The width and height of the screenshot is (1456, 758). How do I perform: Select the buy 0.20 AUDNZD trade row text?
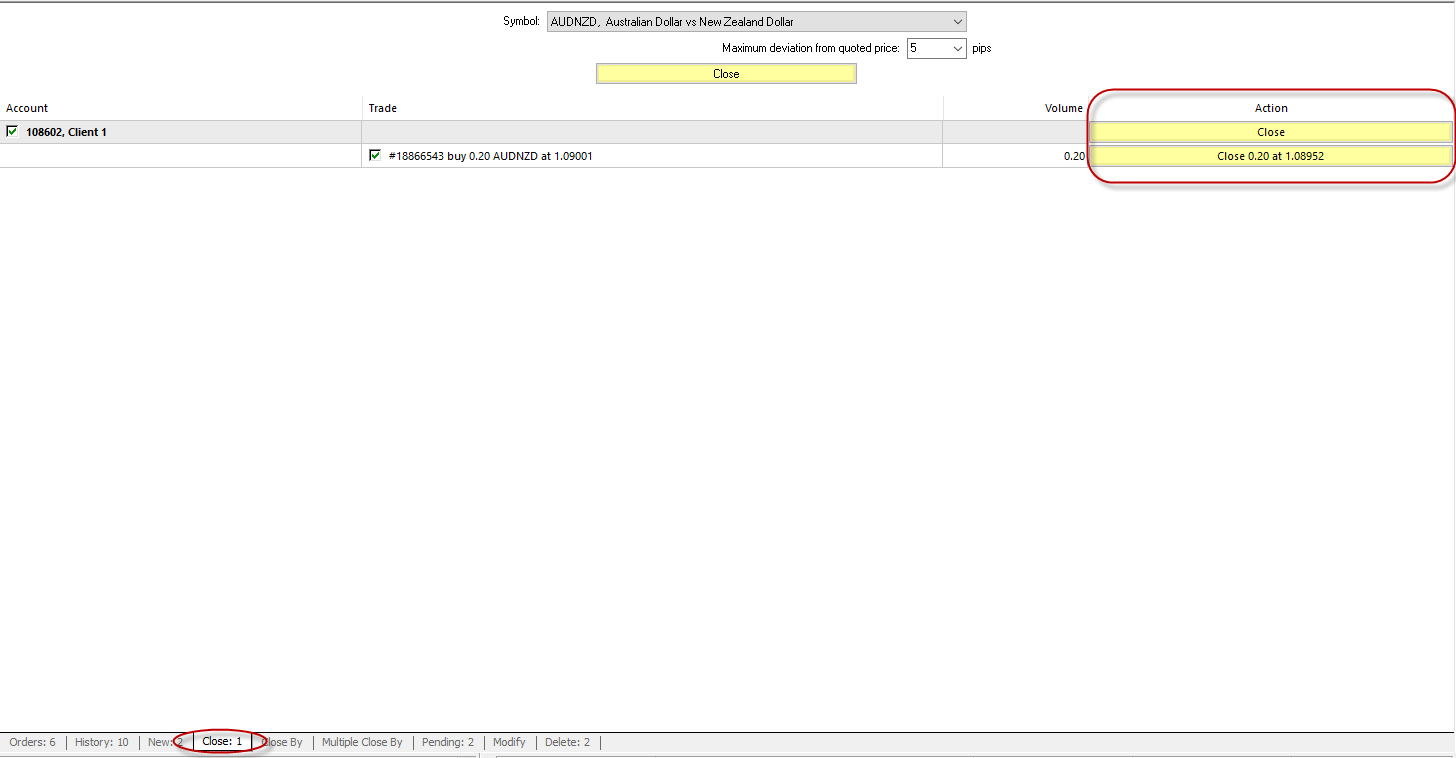[x=490, y=156]
